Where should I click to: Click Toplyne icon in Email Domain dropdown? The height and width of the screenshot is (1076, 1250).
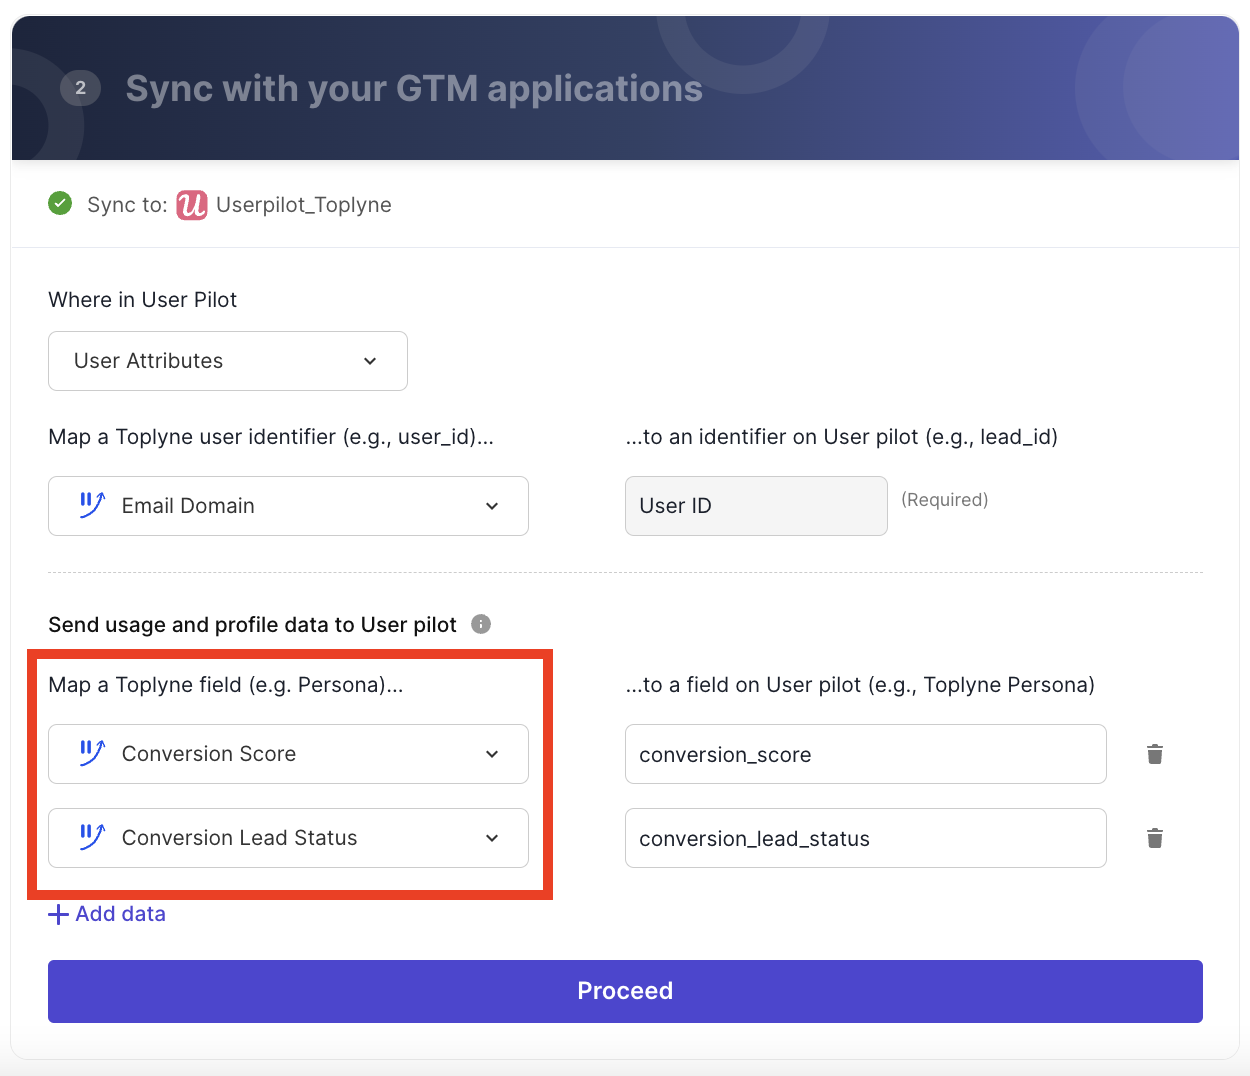pyautogui.click(x=92, y=505)
